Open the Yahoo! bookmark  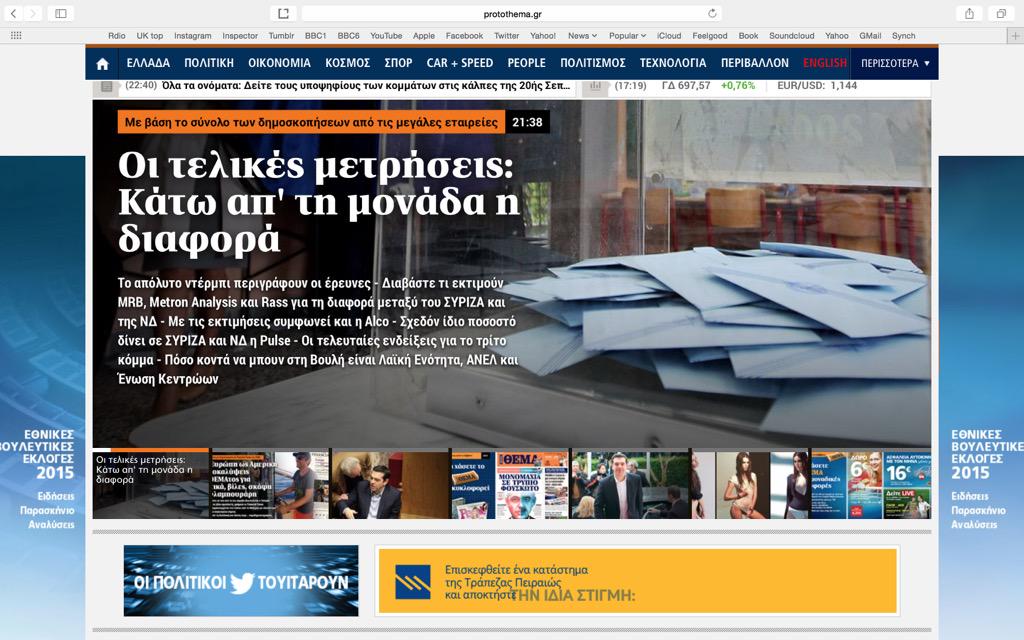point(543,36)
